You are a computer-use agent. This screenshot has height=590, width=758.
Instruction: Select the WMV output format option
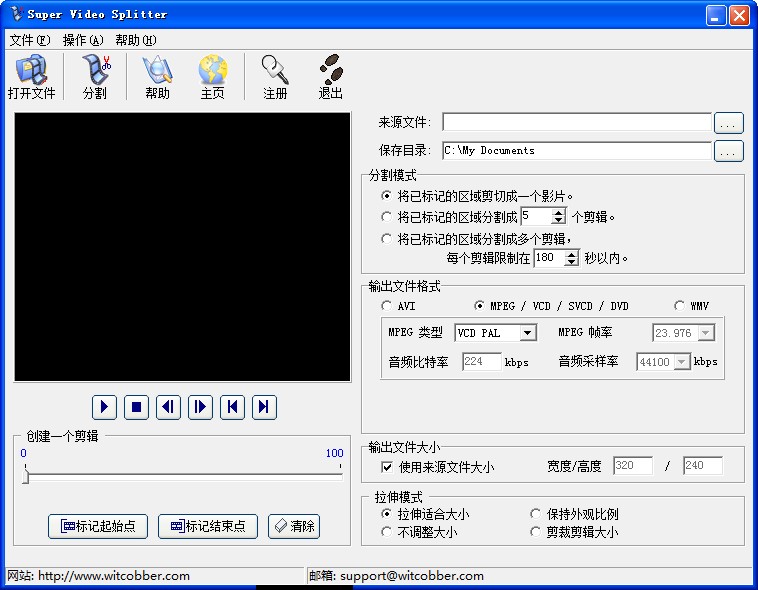pos(680,306)
